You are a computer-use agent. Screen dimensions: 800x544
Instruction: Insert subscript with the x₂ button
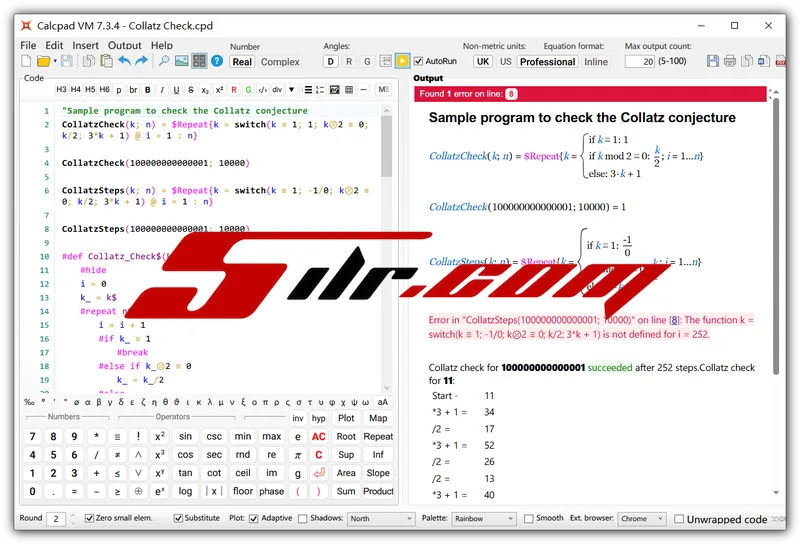click(205, 90)
